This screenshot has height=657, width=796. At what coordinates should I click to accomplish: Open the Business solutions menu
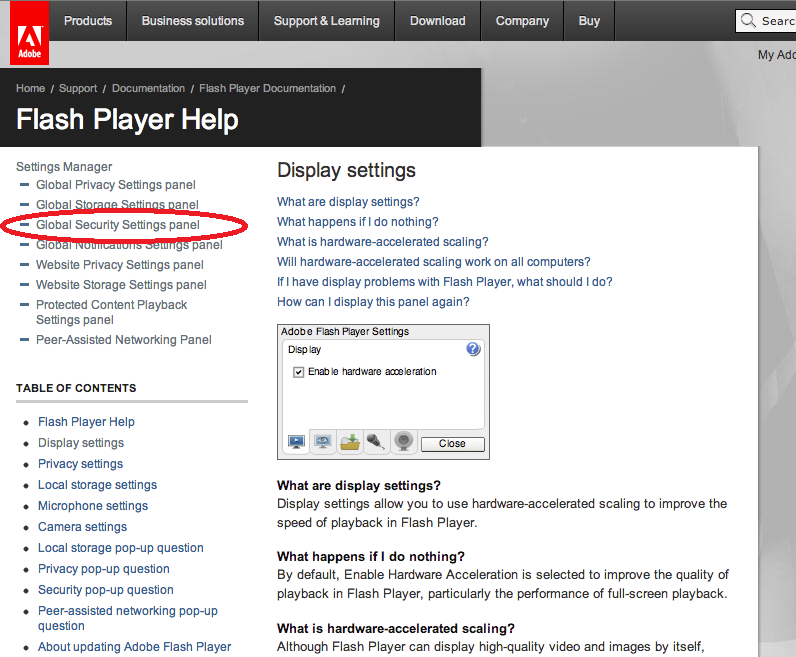(193, 21)
